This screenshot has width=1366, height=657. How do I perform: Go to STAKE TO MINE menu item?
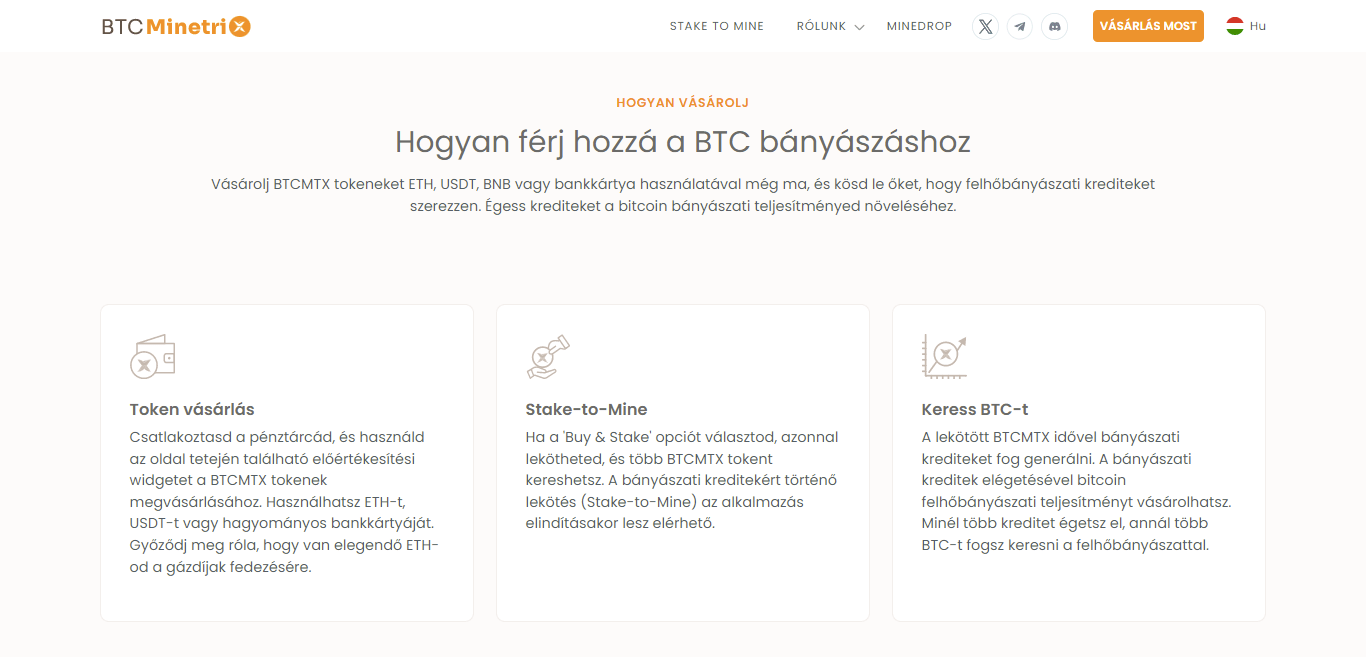click(717, 26)
